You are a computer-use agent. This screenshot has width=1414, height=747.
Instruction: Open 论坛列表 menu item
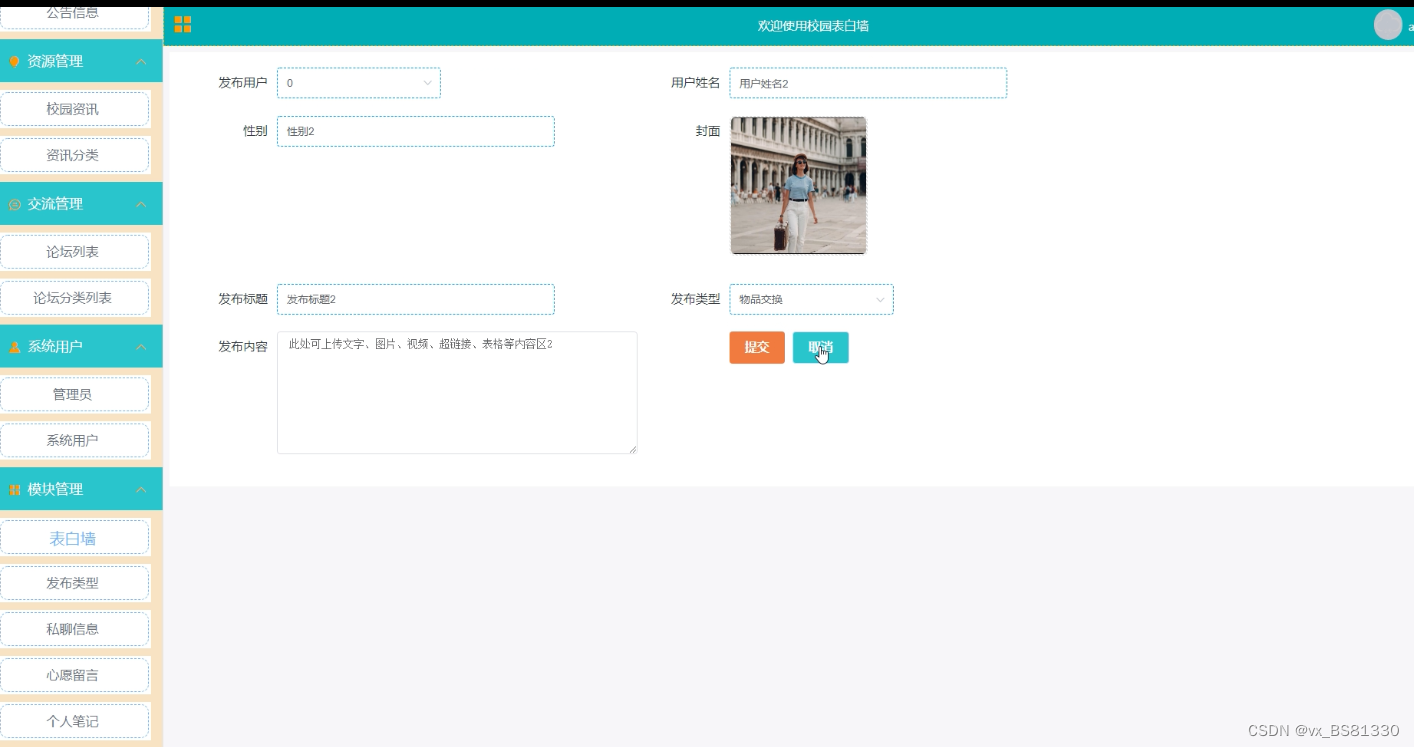tap(74, 252)
